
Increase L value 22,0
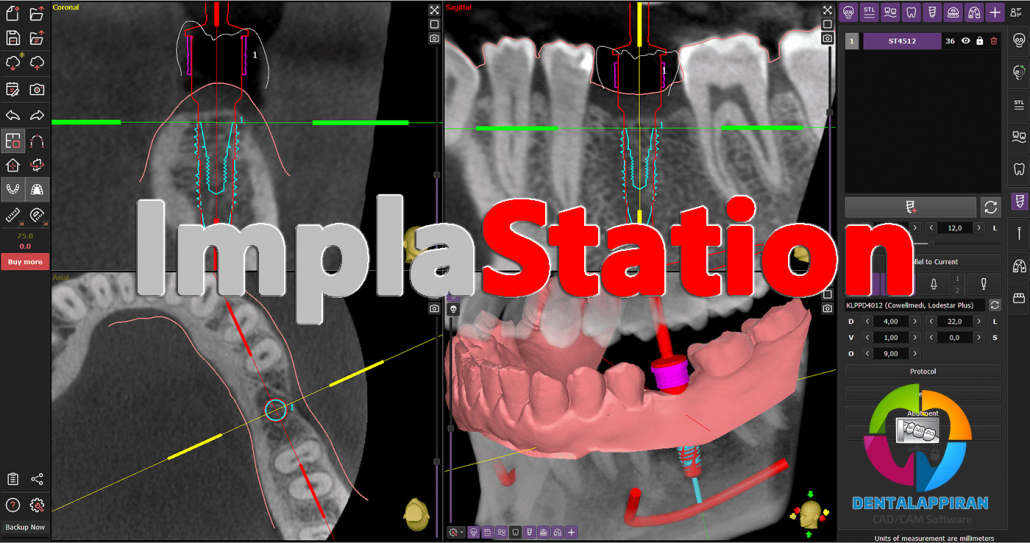pos(979,321)
